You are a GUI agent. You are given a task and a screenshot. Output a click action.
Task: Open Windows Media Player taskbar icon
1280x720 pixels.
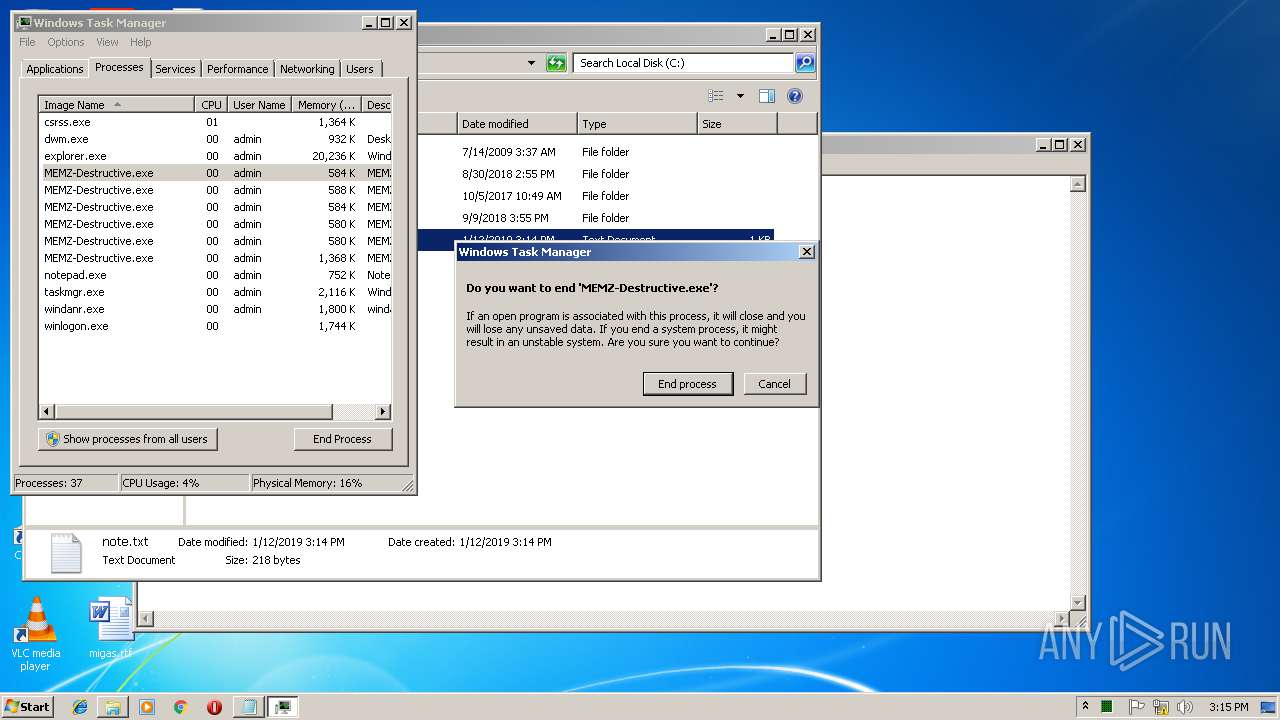pos(147,707)
